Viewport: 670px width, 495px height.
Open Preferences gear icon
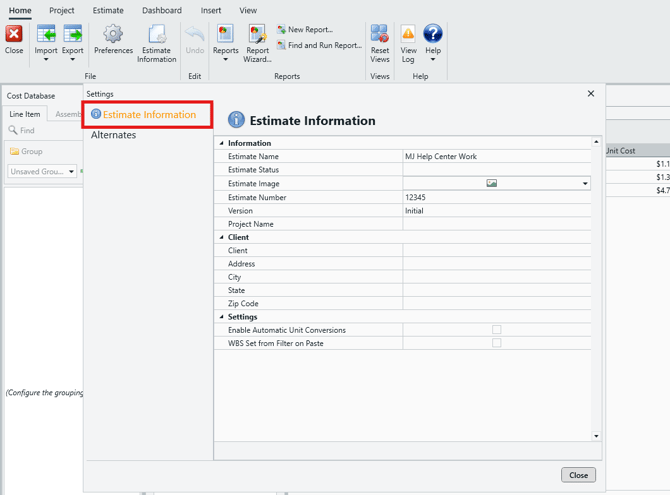pos(113,38)
